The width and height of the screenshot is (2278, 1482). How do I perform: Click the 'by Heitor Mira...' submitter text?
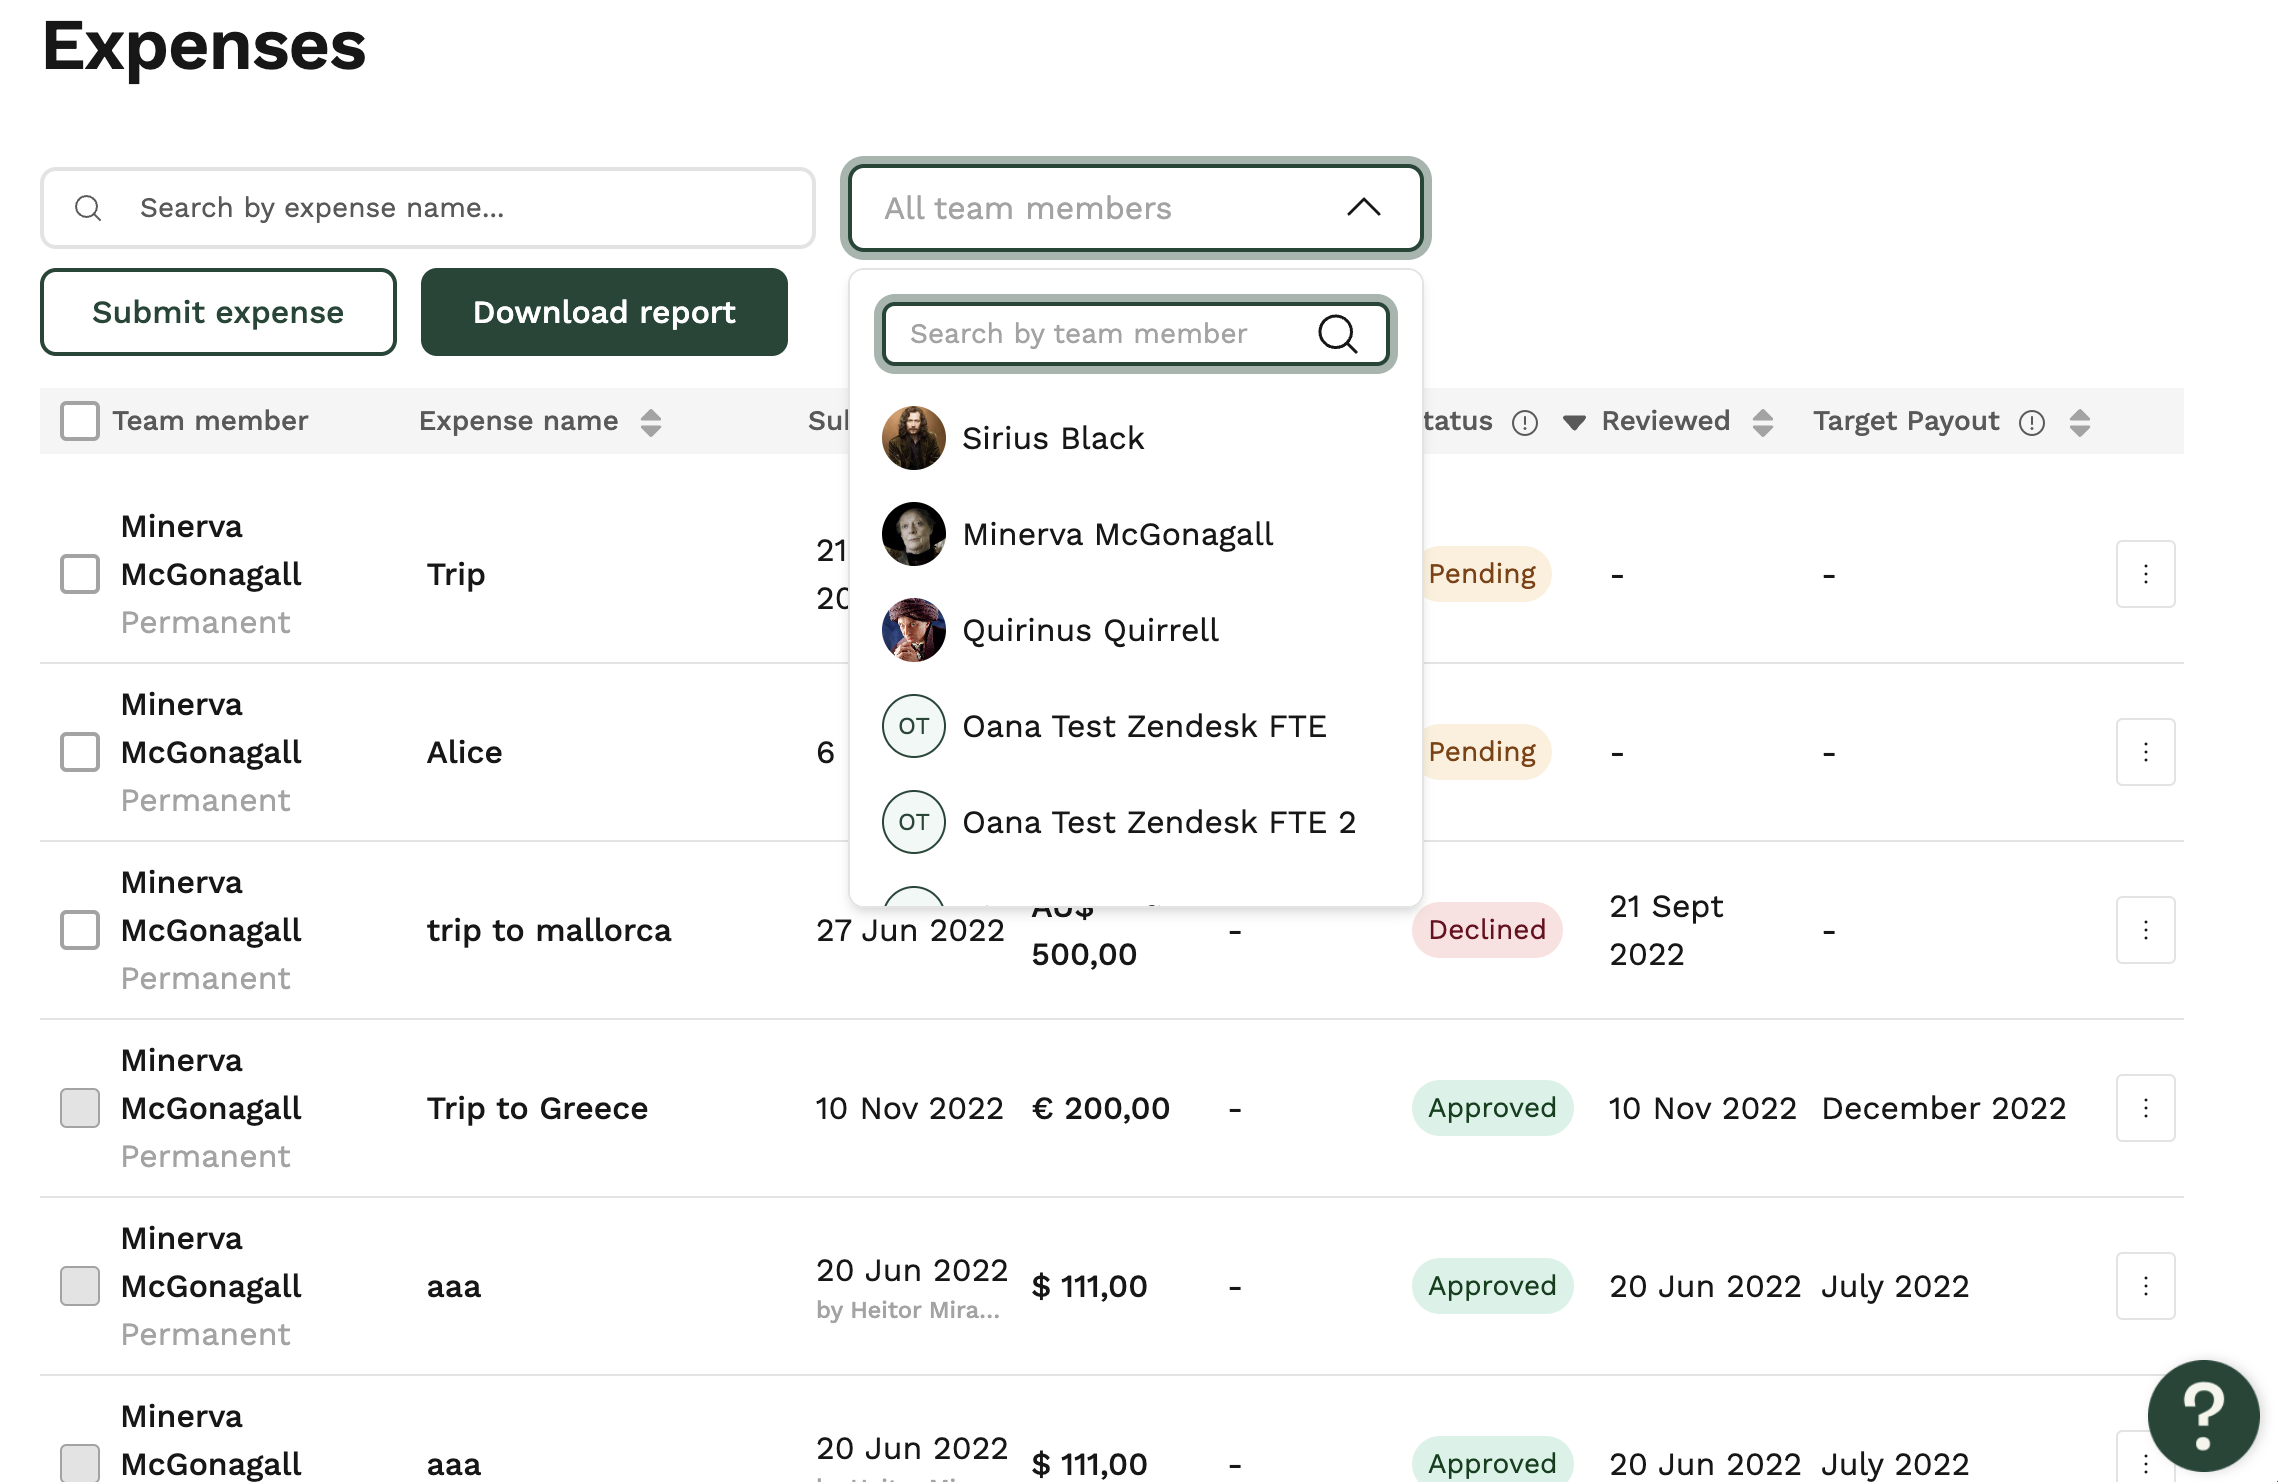pyautogui.click(x=908, y=1310)
